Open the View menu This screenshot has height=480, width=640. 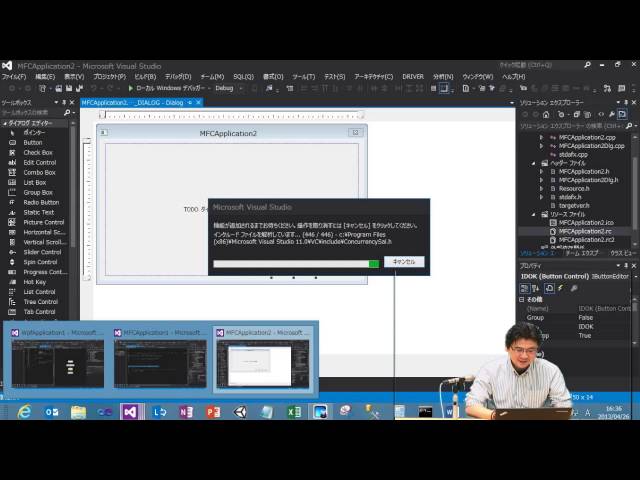coord(74,77)
